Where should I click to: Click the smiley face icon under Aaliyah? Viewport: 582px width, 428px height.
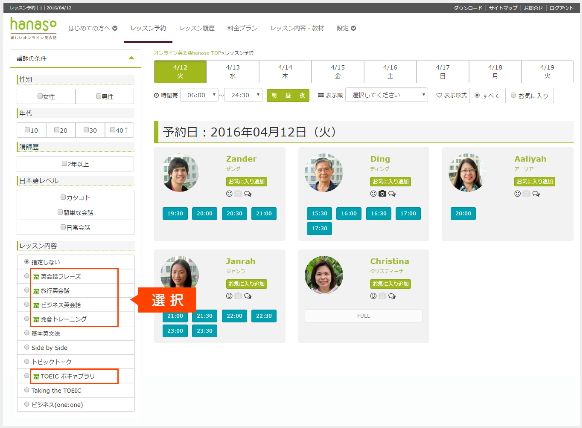(517, 193)
